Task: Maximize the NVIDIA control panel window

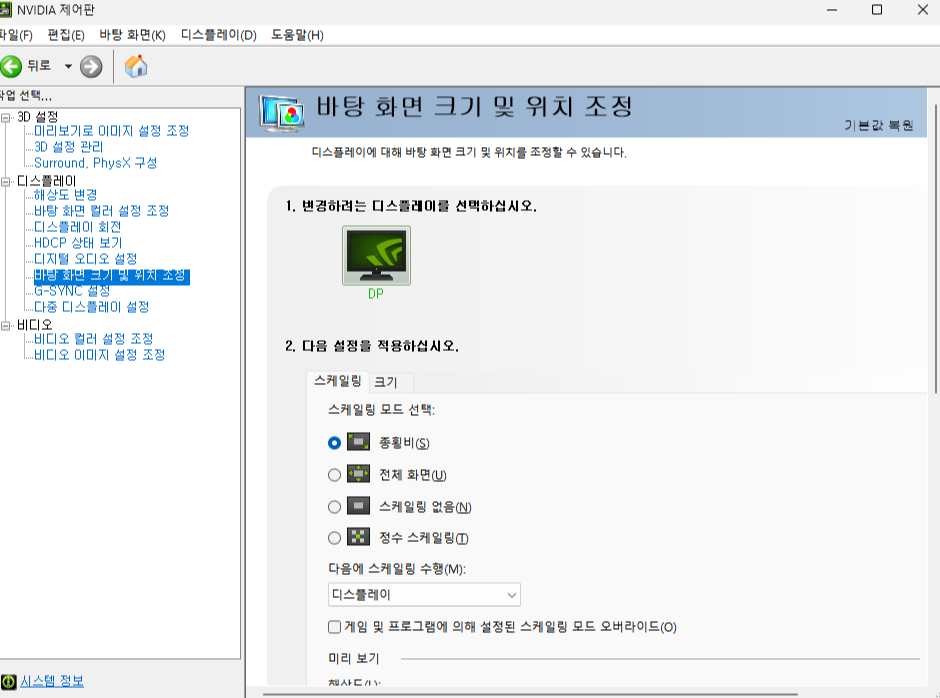Action: click(x=877, y=10)
